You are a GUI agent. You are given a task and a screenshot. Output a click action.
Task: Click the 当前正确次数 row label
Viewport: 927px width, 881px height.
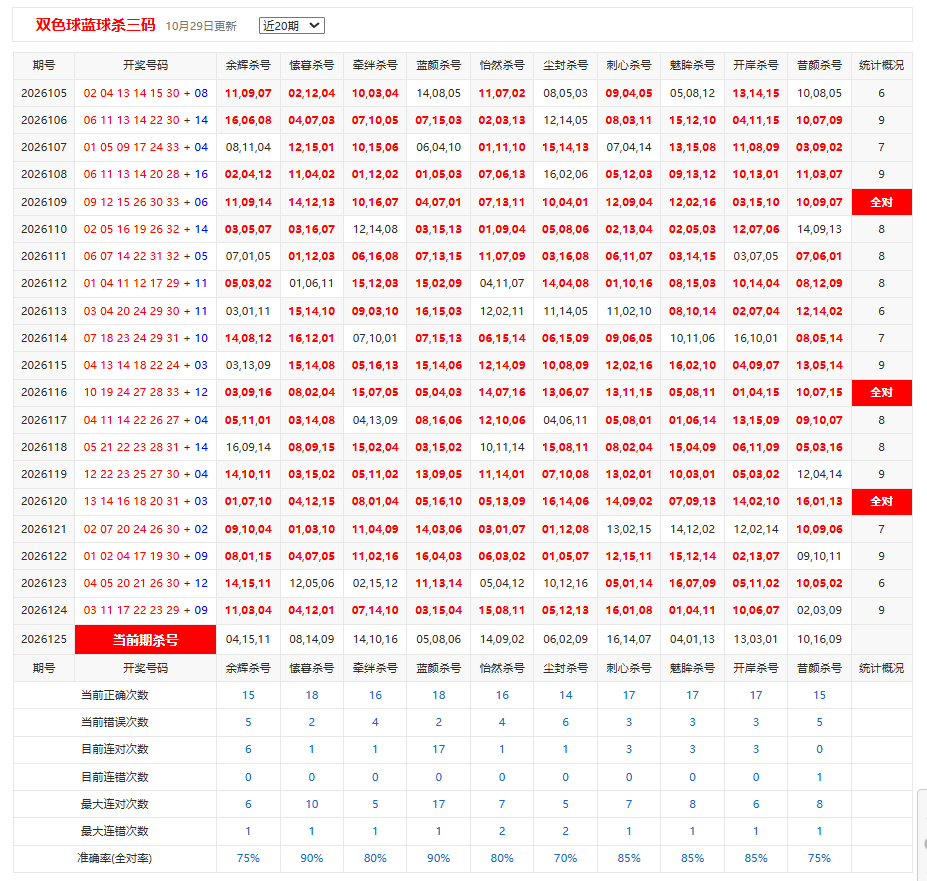click(115, 695)
